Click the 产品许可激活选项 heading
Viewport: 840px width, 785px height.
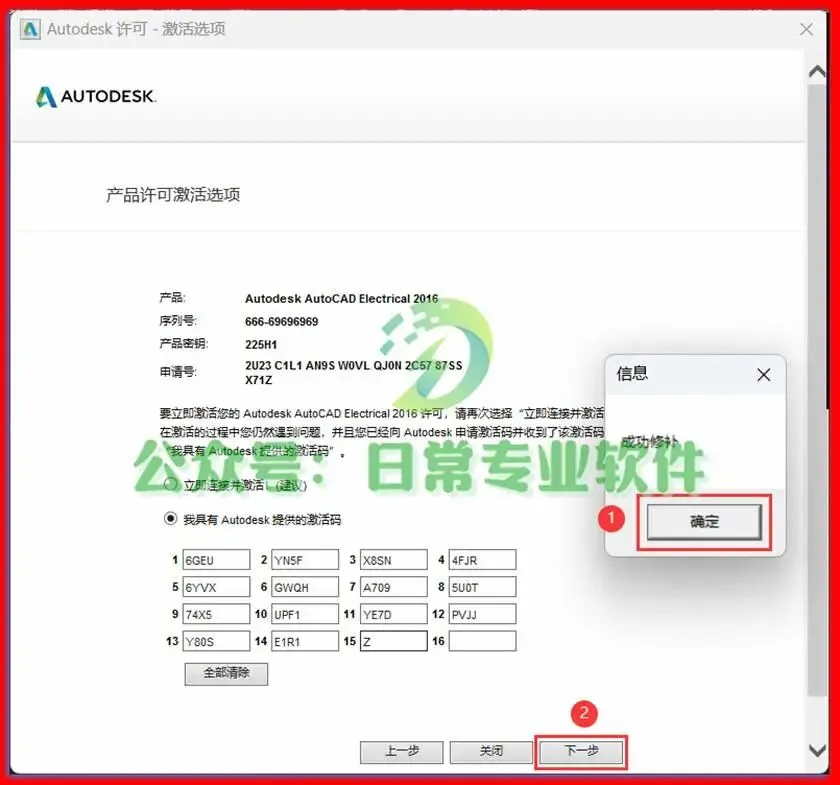(x=173, y=195)
